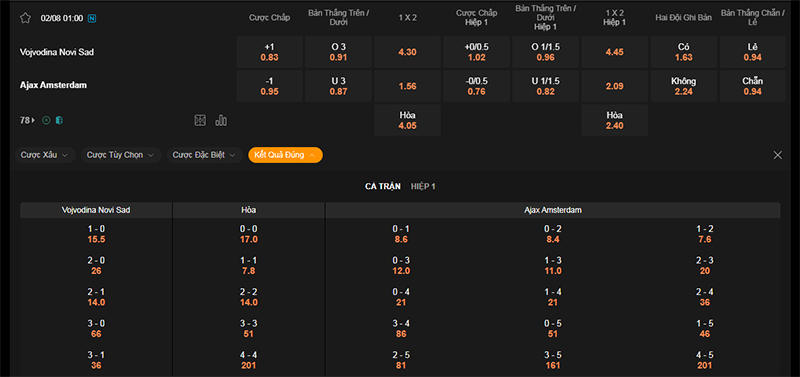Select the Có both teams score option
The width and height of the screenshot is (800, 377).
click(x=684, y=52)
